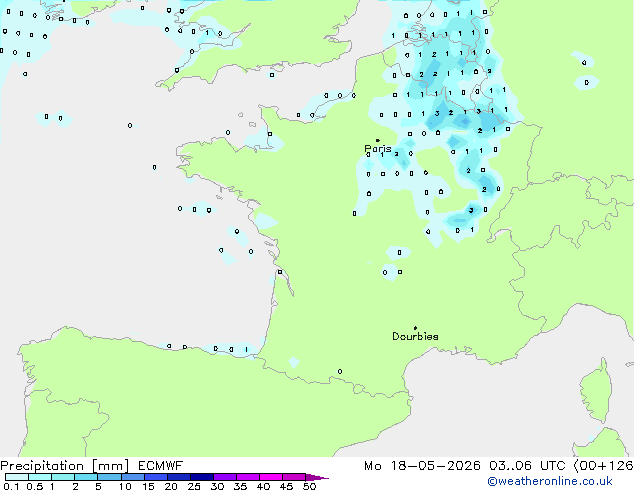The height and width of the screenshot is (490, 634).
Task: Click the Paris city label
Action: pyautogui.click(x=378, y=148)
